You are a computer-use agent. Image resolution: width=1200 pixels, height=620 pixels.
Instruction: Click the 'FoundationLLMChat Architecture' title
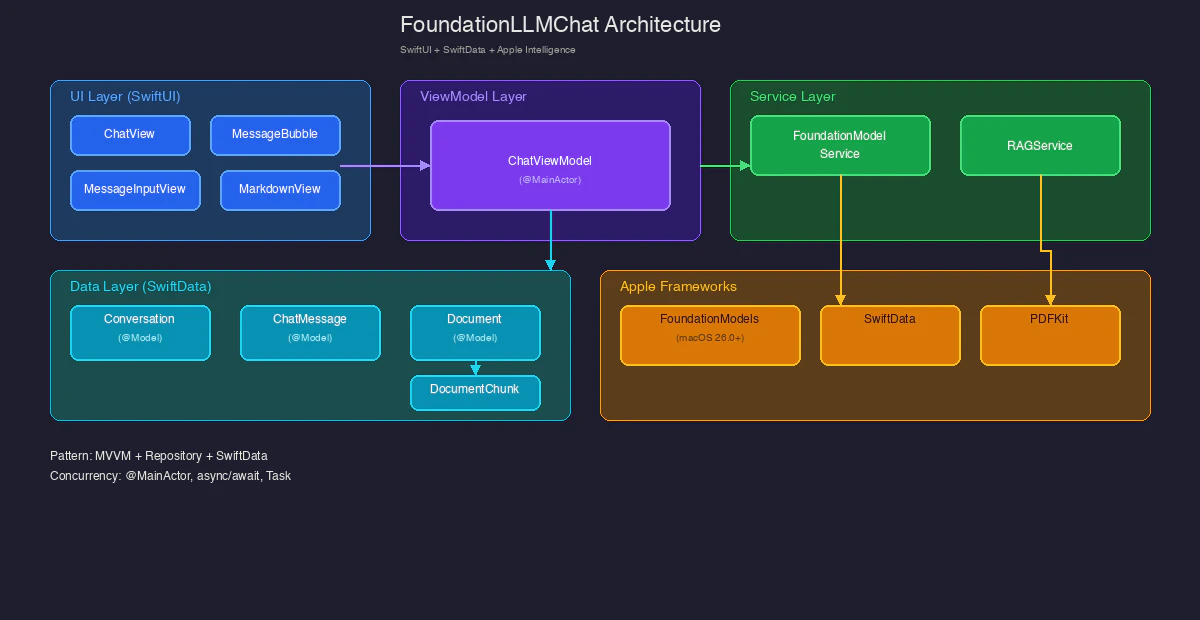560,24
